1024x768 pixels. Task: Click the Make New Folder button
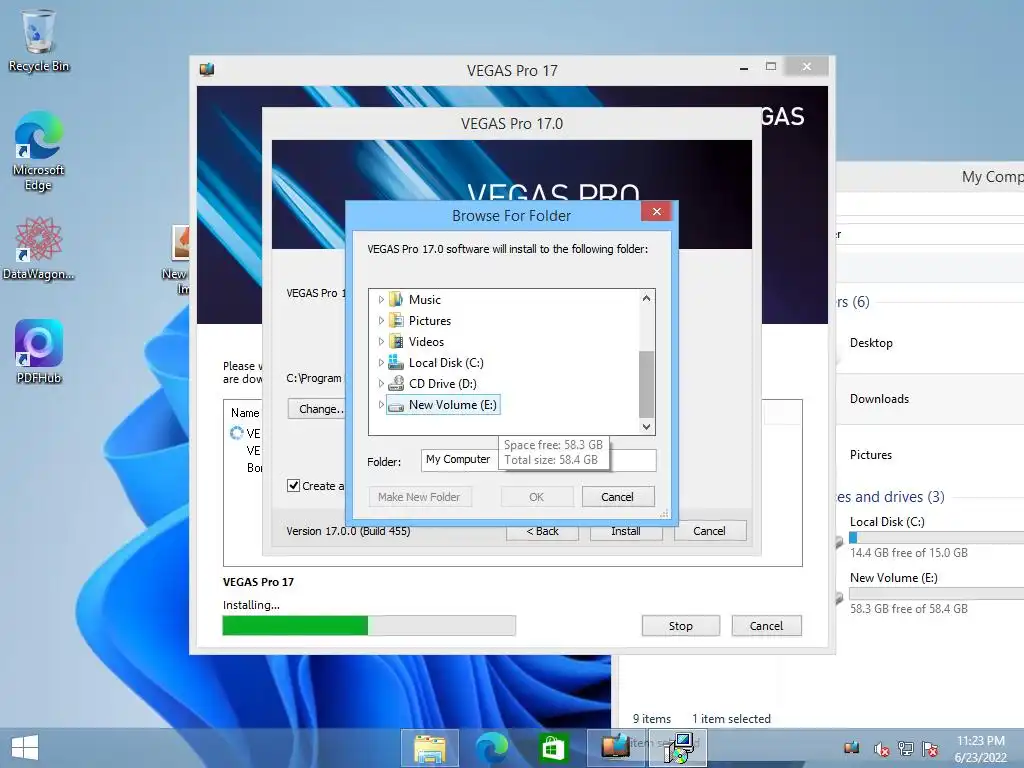[x=419, y=496]
